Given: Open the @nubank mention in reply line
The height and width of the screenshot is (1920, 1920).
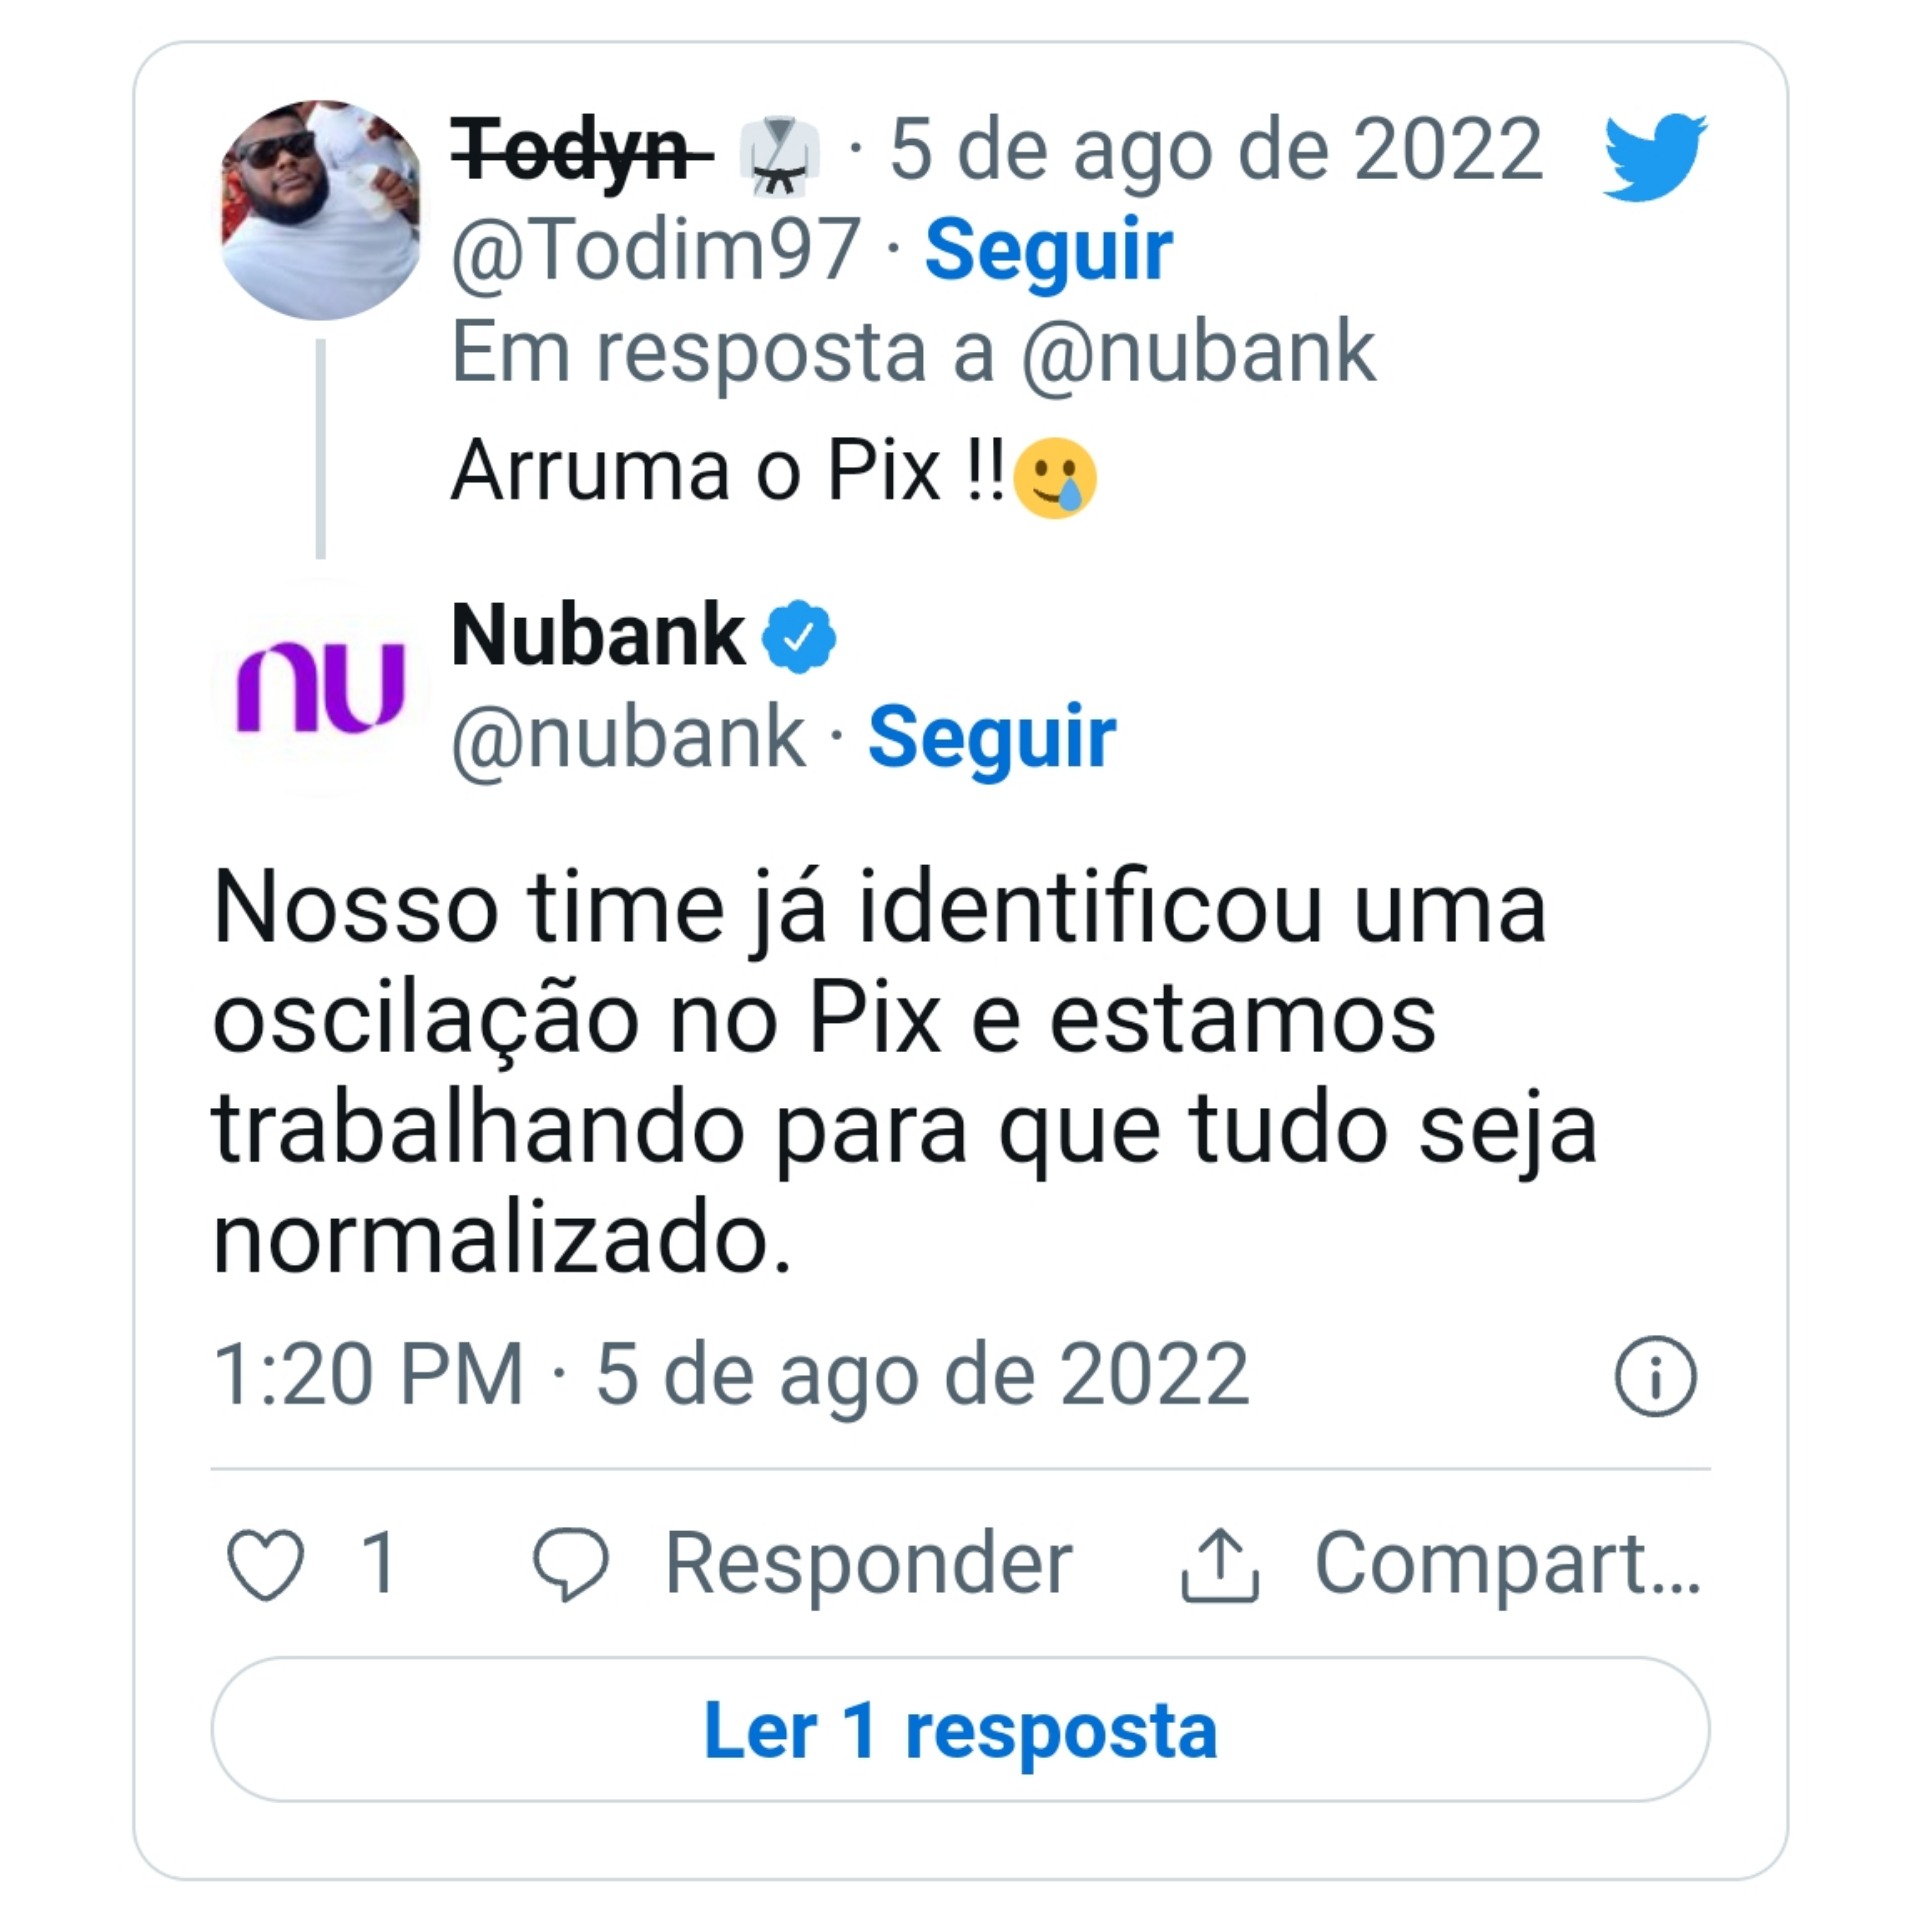Looking at the screenshot, I should point(1197,352).
